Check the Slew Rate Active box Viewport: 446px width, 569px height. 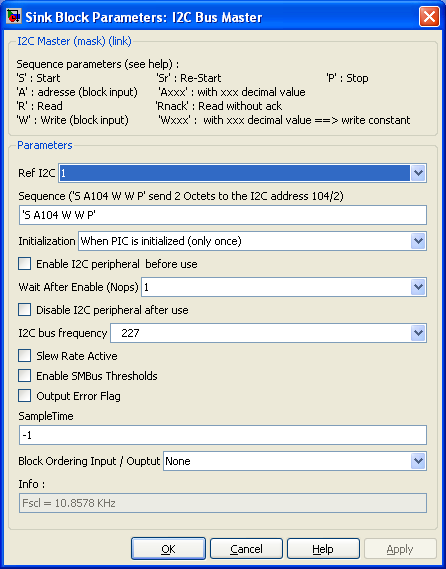point(24,356)
